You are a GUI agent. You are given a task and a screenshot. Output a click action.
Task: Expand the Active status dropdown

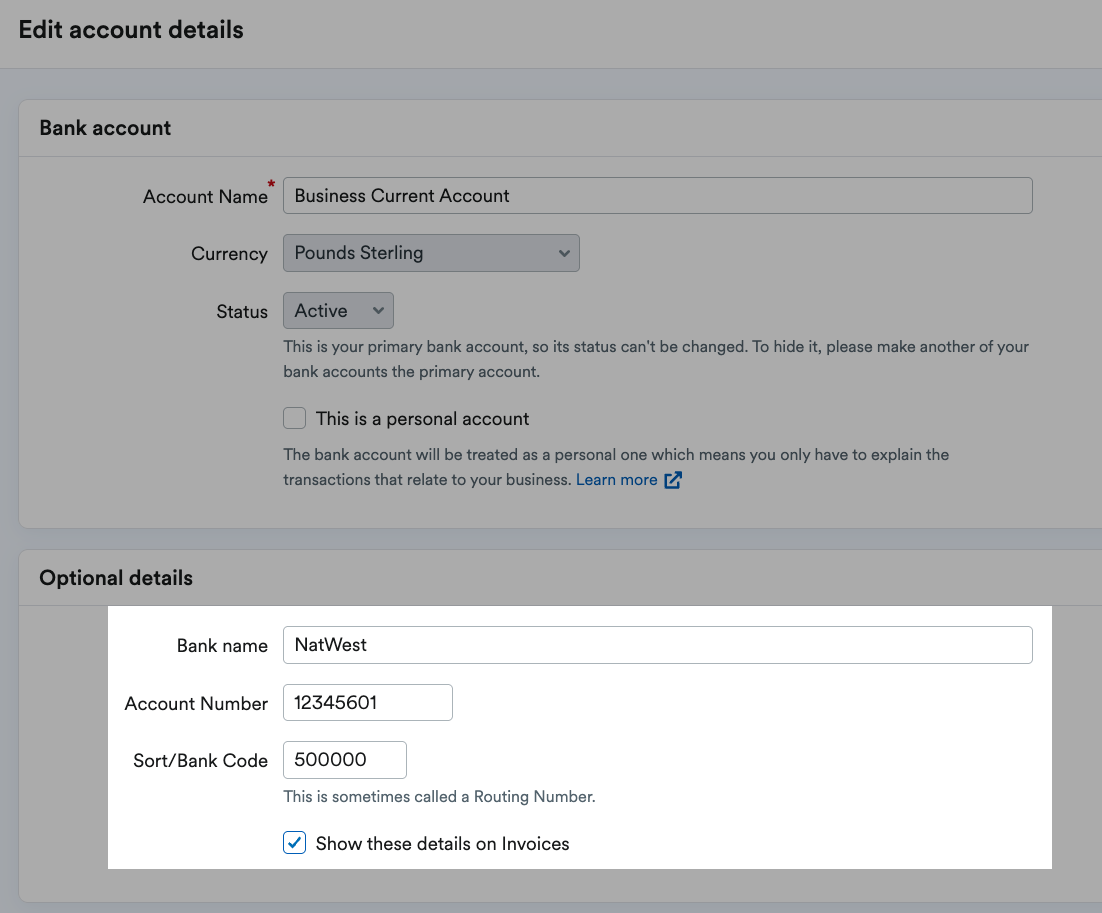(x=337, y=310)
